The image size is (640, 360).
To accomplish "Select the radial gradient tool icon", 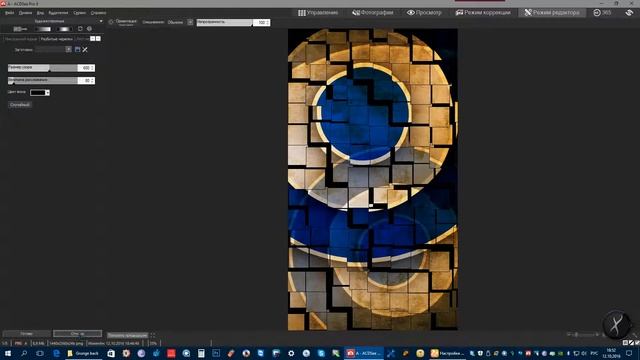I will (64, 29).
